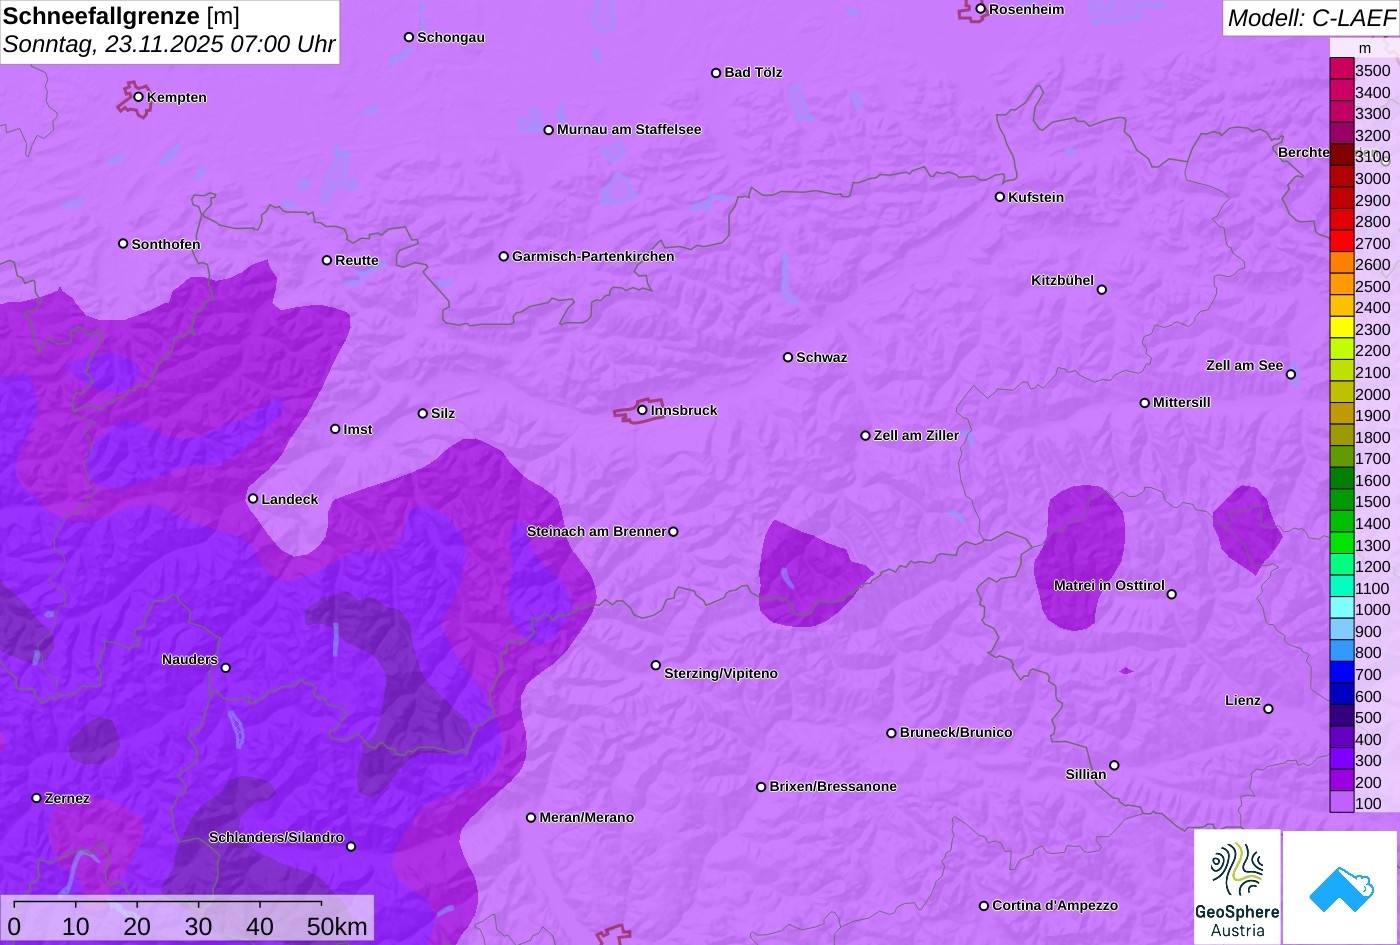Click the bright red 2700 legend swatch
The image size is (1400, 945).
coord(1342,241)
